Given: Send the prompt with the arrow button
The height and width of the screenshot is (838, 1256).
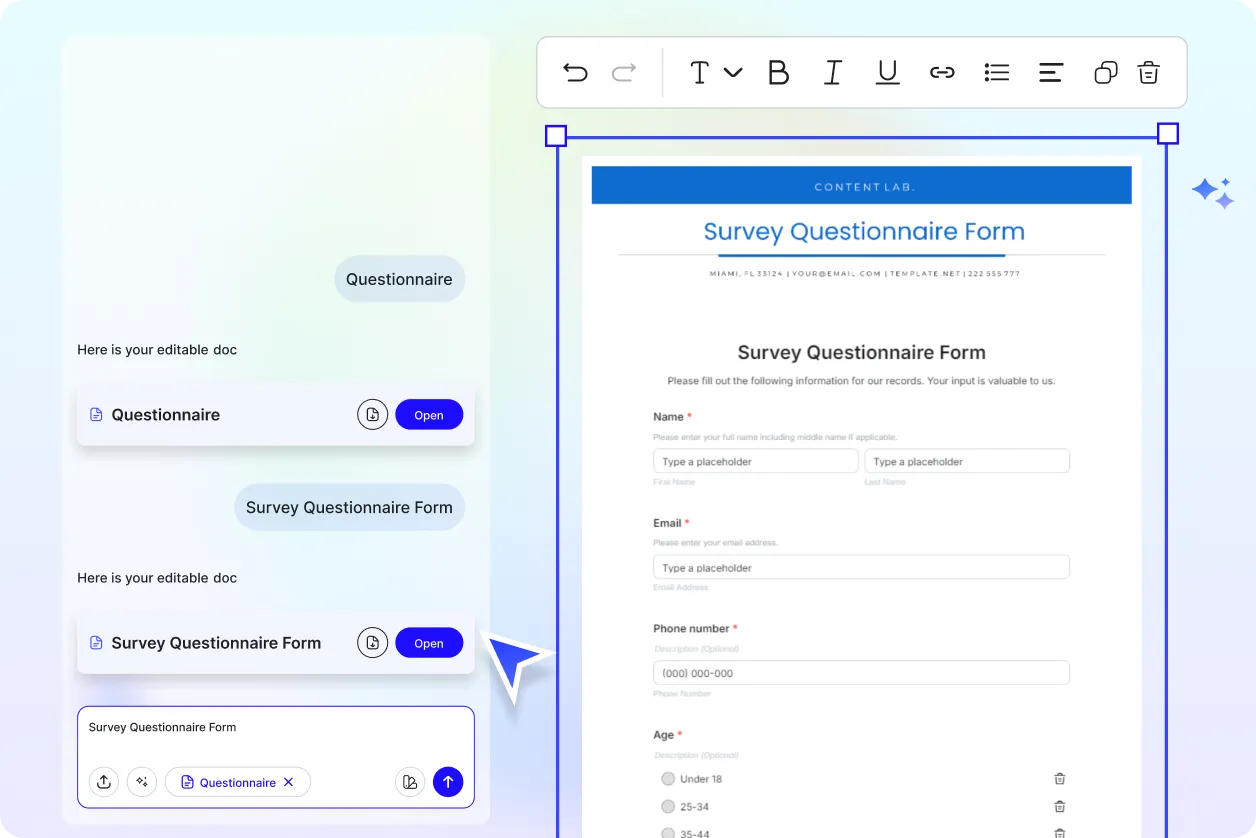Looking at the screenshot, I should click(x=448, y=782).
